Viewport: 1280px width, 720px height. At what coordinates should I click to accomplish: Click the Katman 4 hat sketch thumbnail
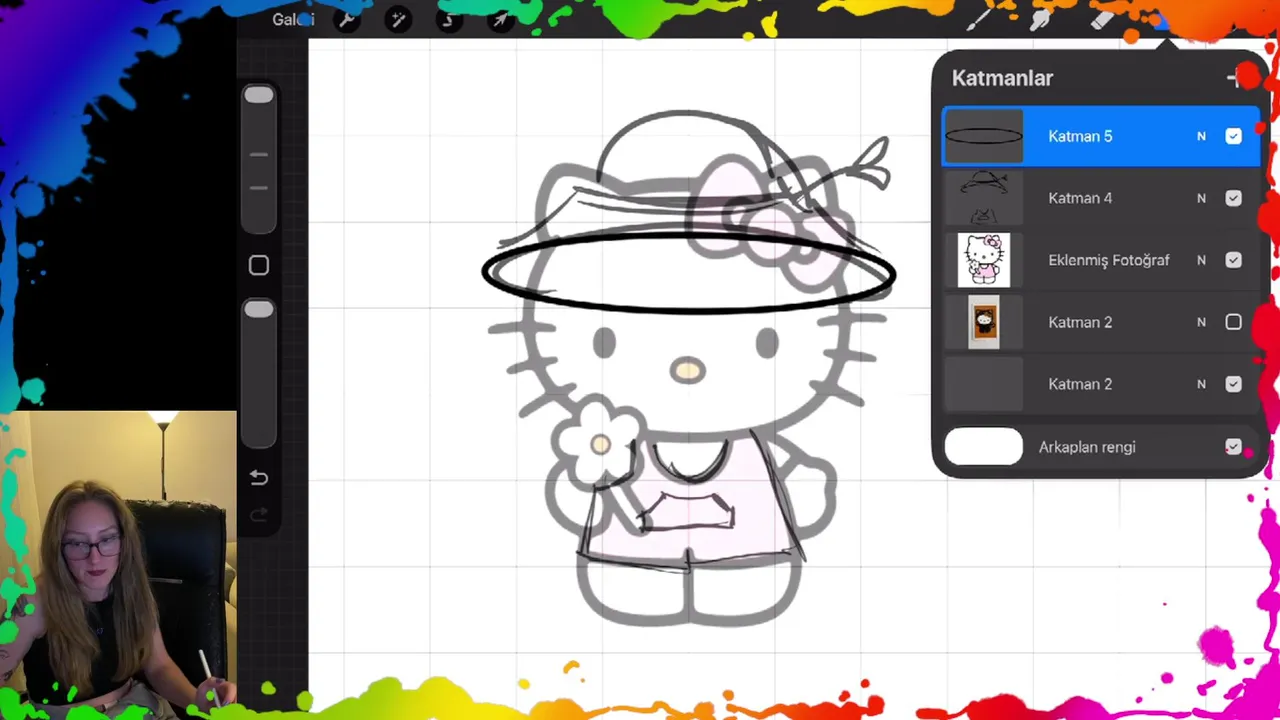(984, 198)
